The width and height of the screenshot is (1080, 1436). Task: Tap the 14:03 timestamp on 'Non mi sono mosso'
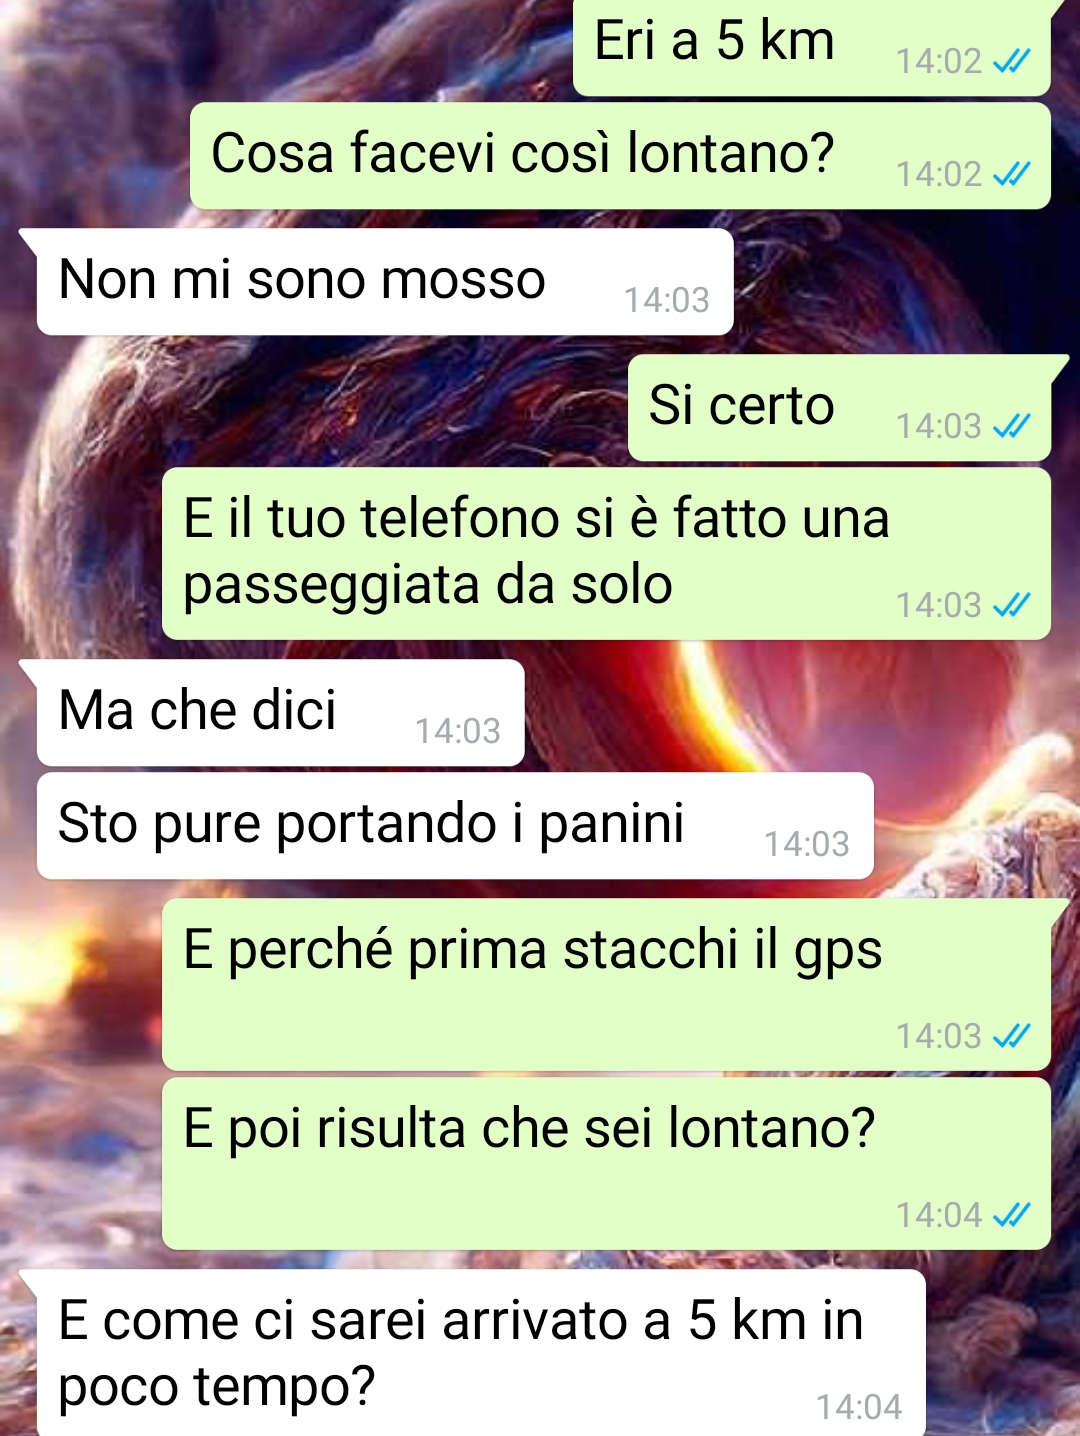pos(667,300)
